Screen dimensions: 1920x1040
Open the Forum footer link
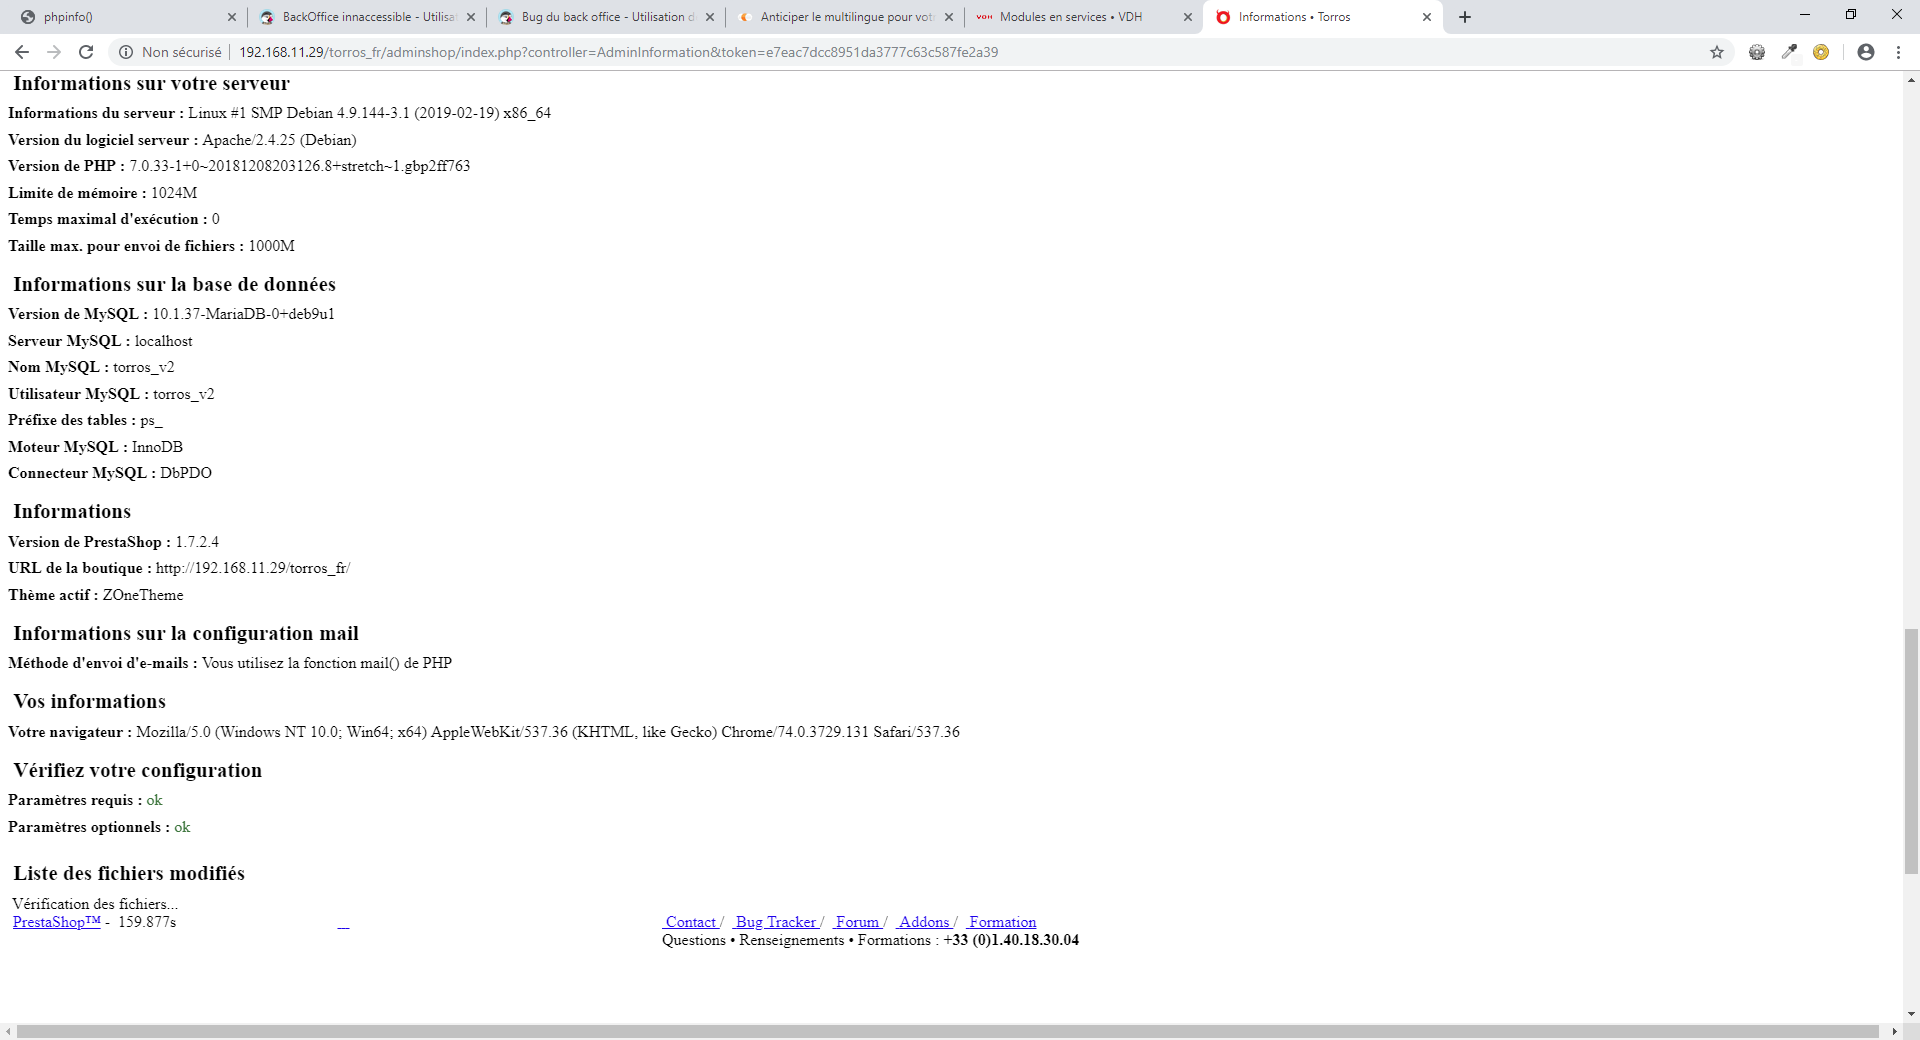[857, 922]
